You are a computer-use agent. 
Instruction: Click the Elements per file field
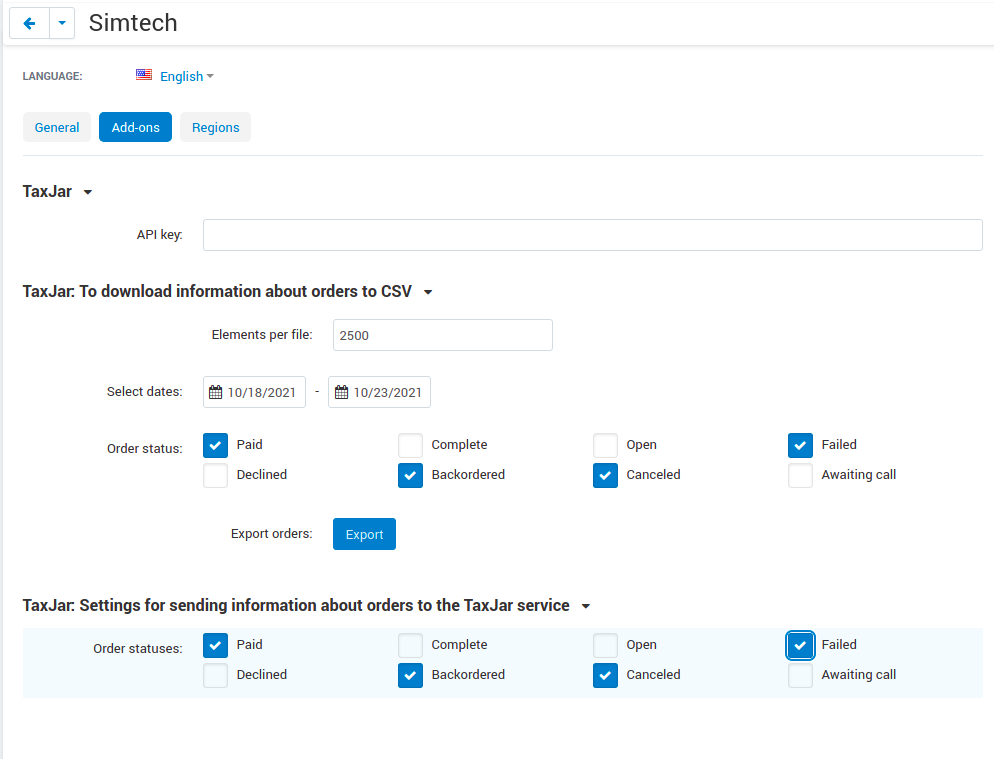(442, 335)
